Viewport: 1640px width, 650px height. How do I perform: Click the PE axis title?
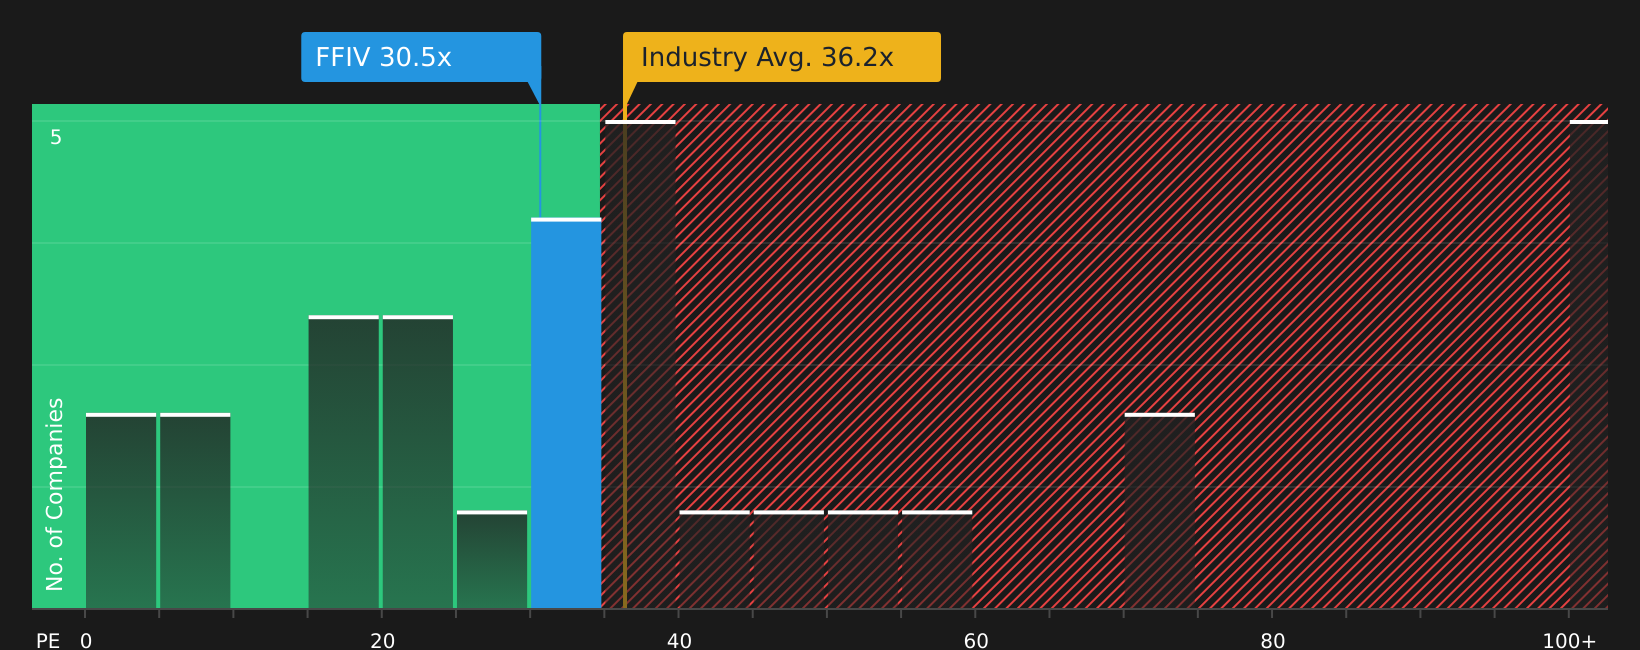click(x=48, y=641)
